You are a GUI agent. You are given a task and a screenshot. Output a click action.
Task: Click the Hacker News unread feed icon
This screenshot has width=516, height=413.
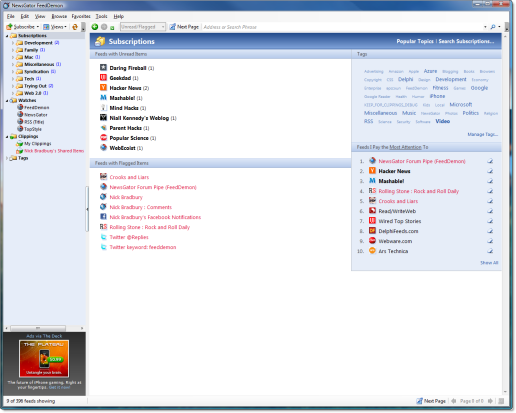[x=103, y=87]
